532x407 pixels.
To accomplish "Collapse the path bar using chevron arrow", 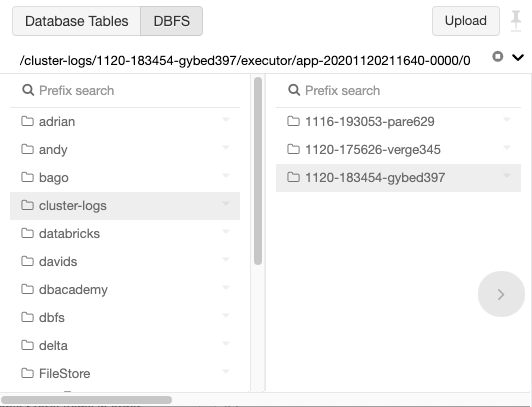I will [518, 57].
